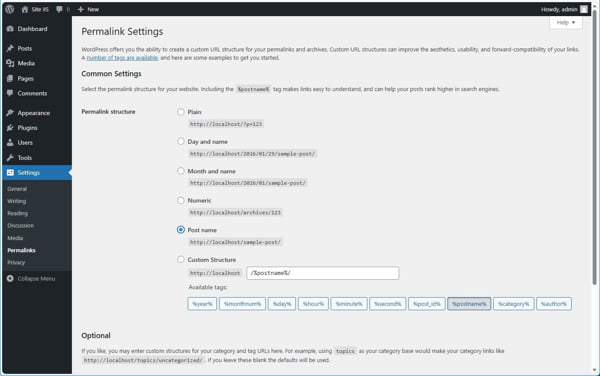The image size is (600, 376).
Task: Click the Dashboard menu label
Action: point(33,29)
